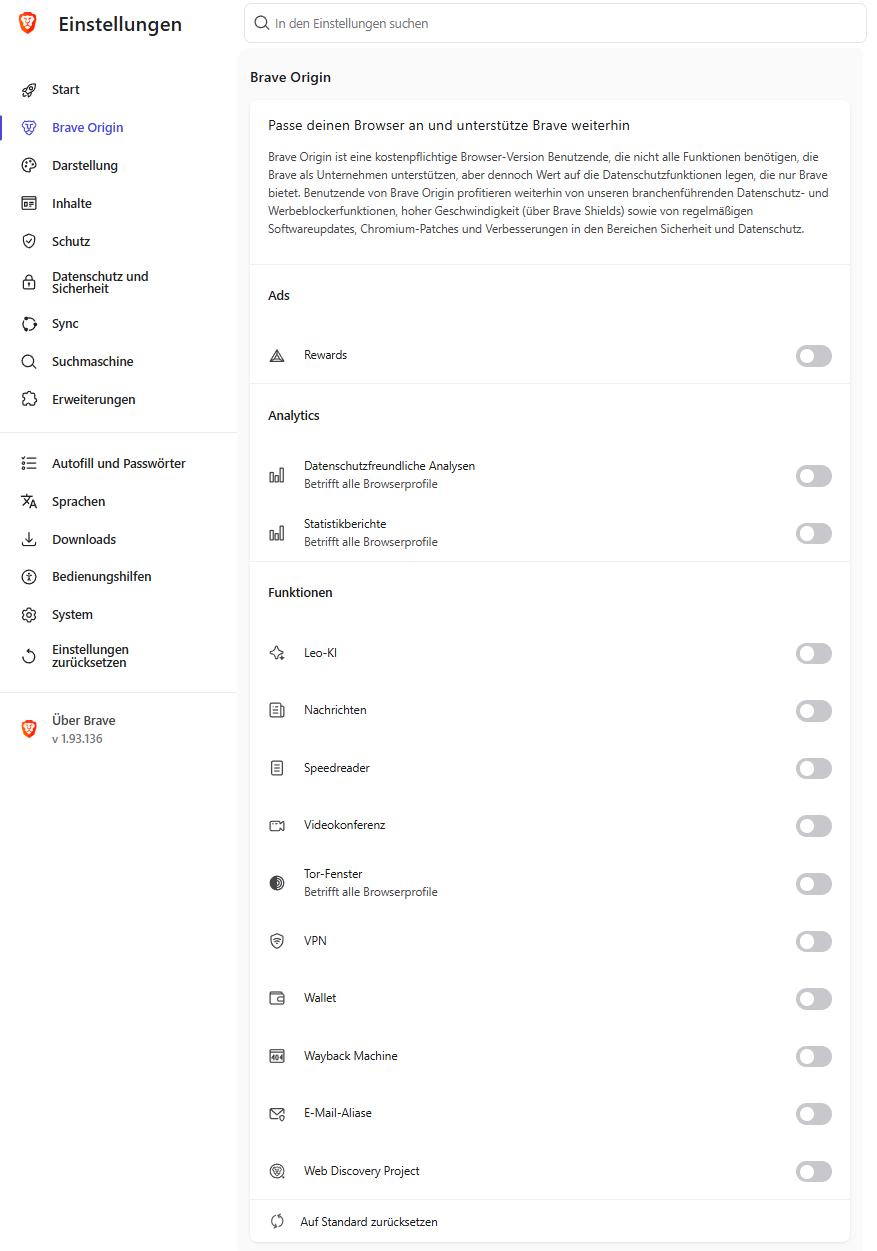
Task: Click the Brave lion logo beside Einstellungen
Action: 28,24
